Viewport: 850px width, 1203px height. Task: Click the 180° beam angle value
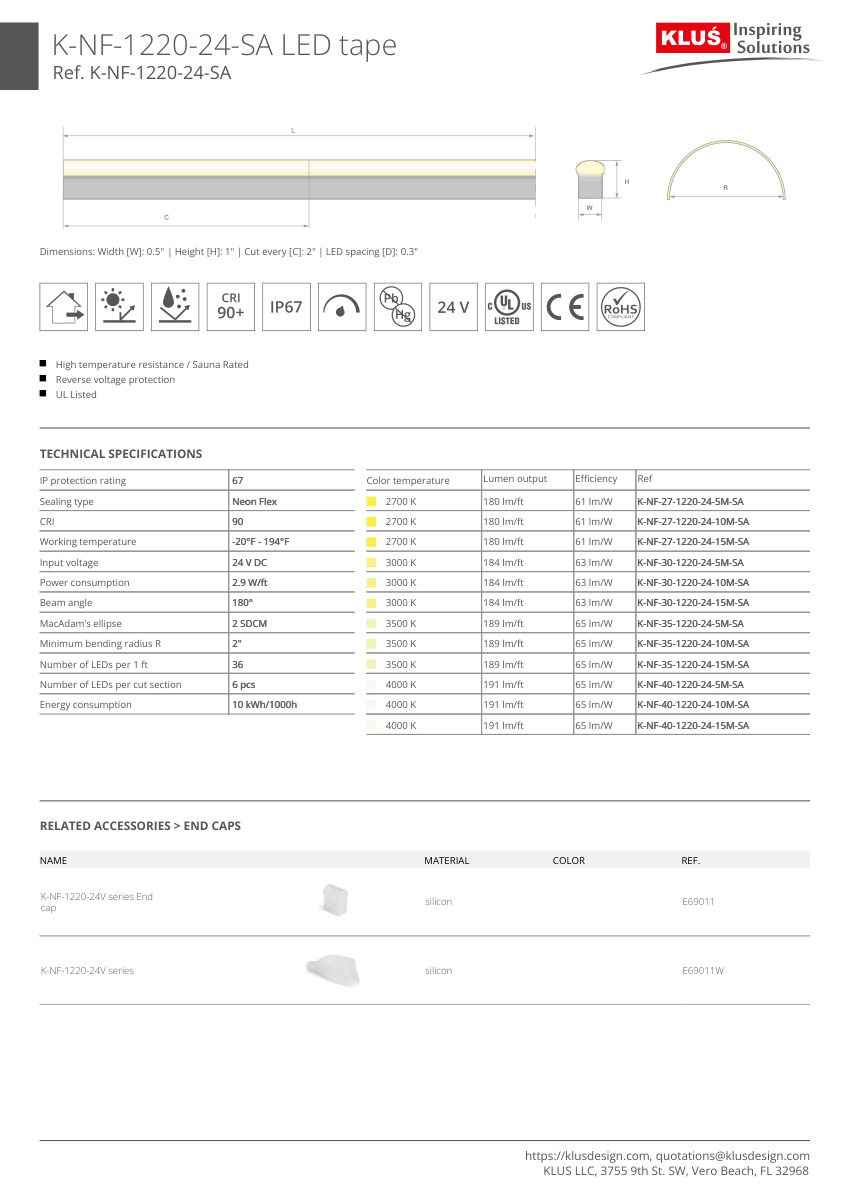[242, 603]
